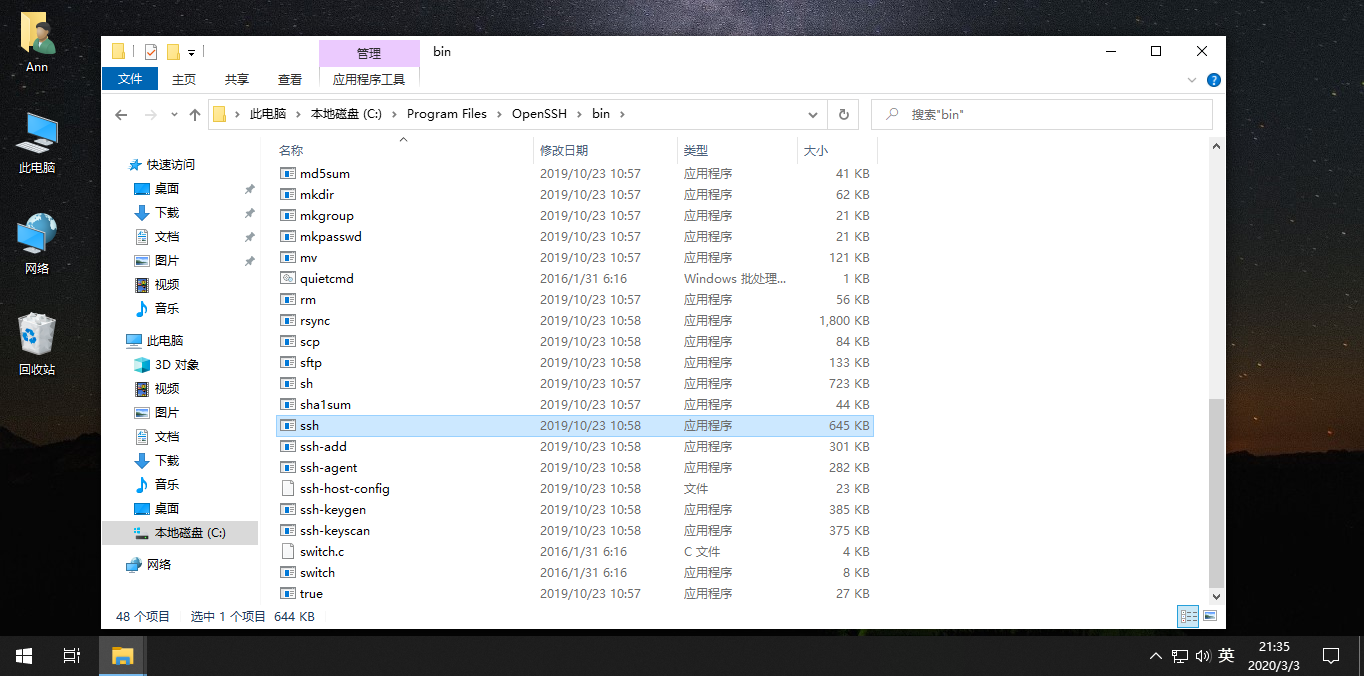Click the properties quick-access toolbar icon

pos(151,52)
